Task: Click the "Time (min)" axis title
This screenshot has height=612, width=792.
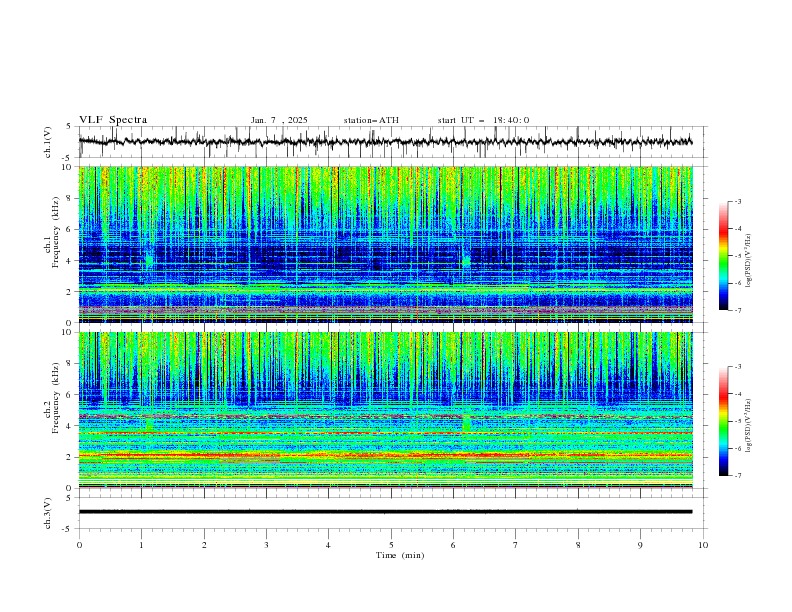Action: pos(400,555)
